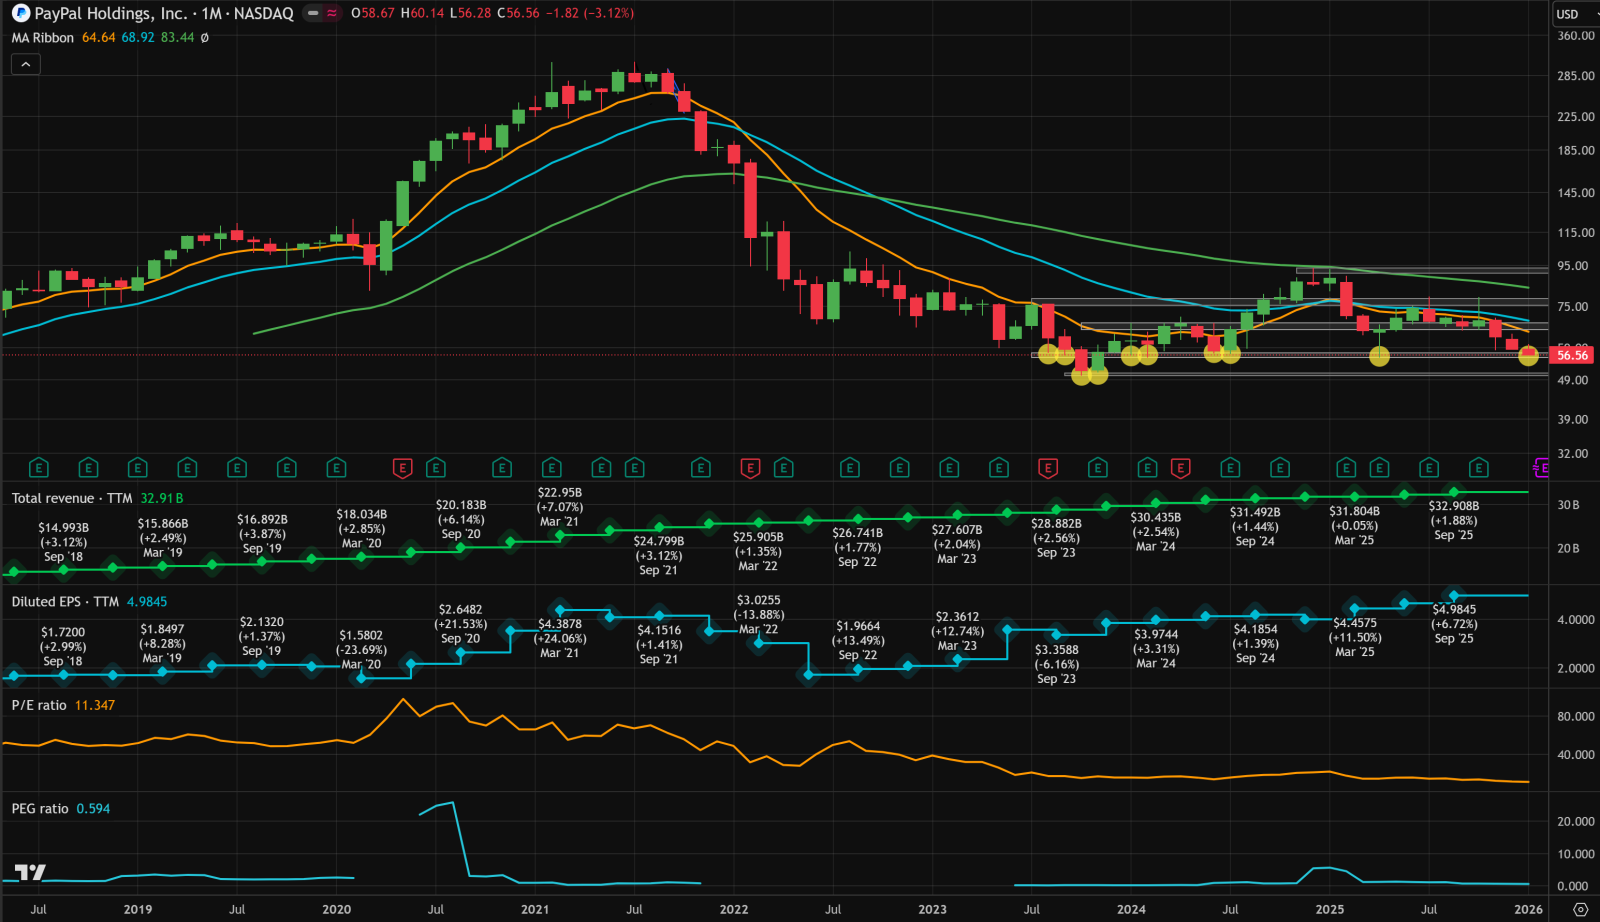1600x922 pixels.
Task: Click the low price value L56.28
Action: [470, 14]
